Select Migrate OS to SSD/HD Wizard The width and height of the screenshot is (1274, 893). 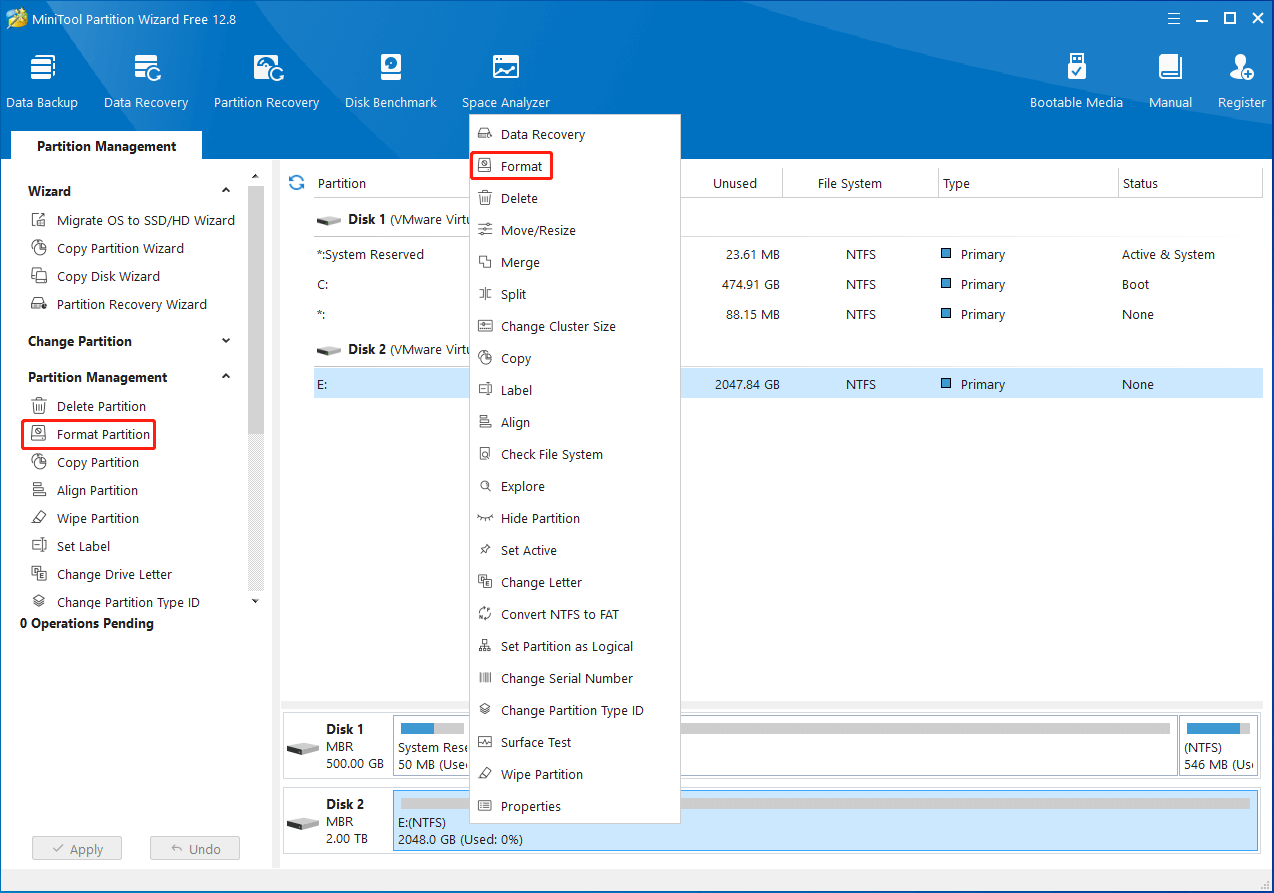(133, 220)
